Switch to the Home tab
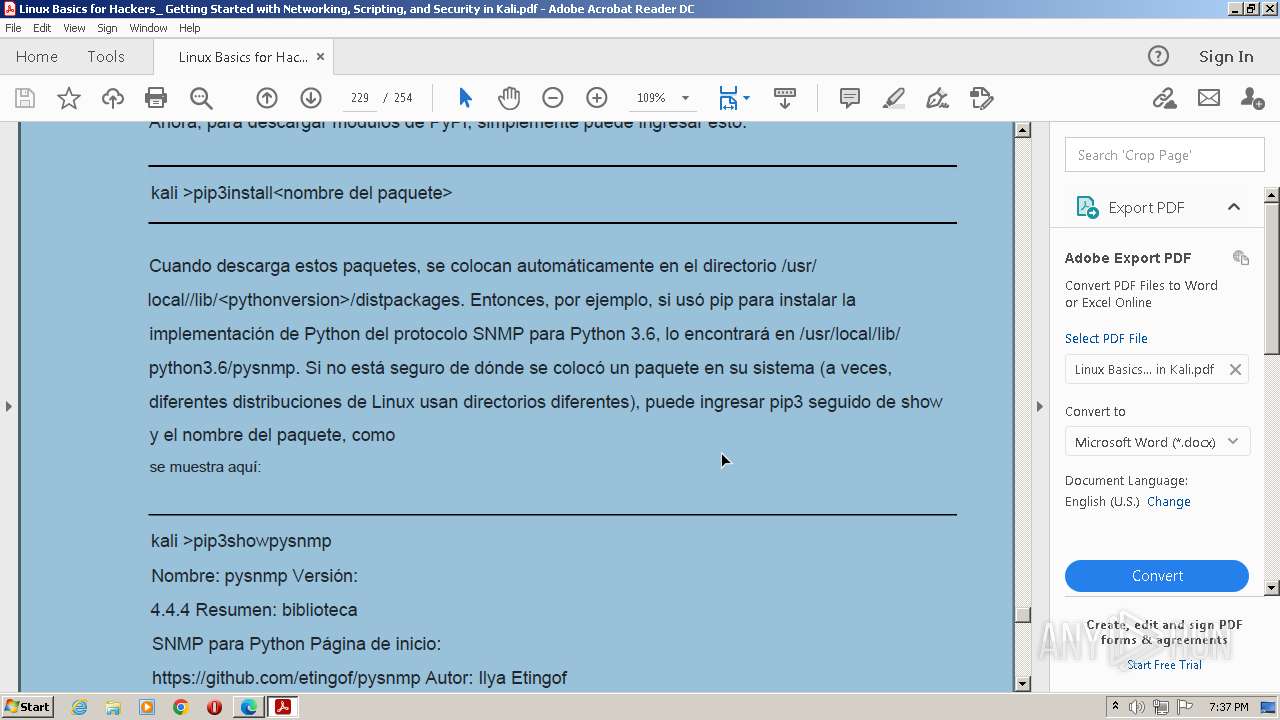Viewport: 1280px width, 720px height. (37, 57)
